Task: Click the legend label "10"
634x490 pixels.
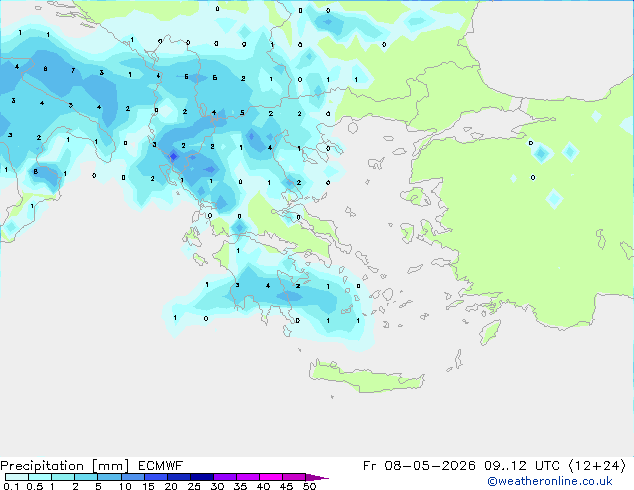Action: point(125,486)
